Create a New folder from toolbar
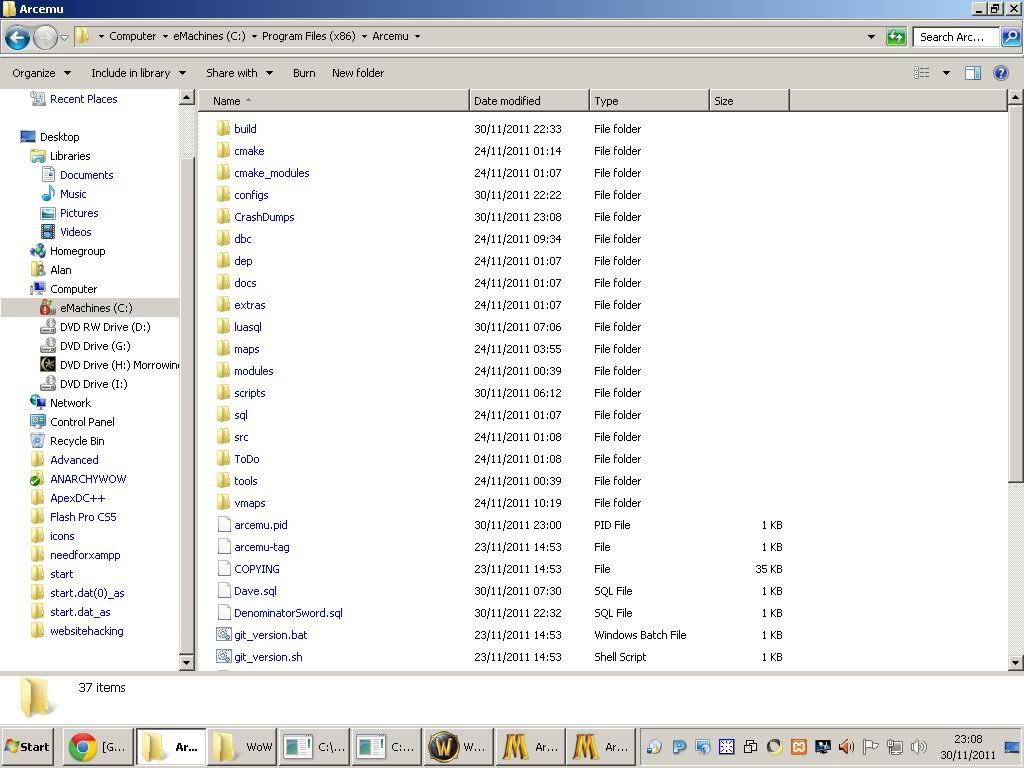This screenshot has width=1024, height=768. [358, 73]
